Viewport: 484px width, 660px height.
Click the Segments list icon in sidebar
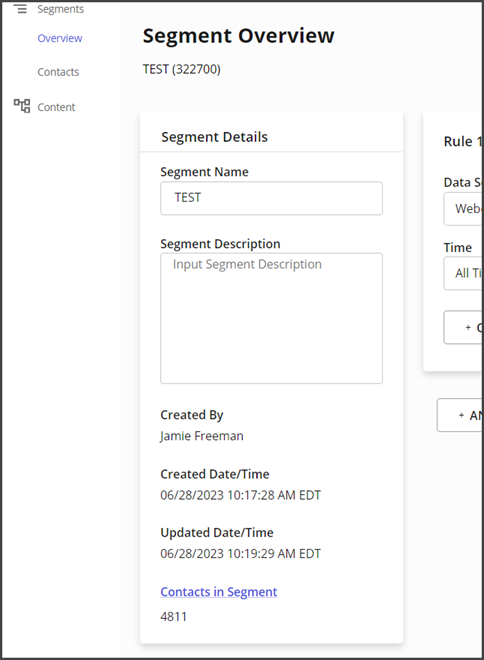(21, 9)
